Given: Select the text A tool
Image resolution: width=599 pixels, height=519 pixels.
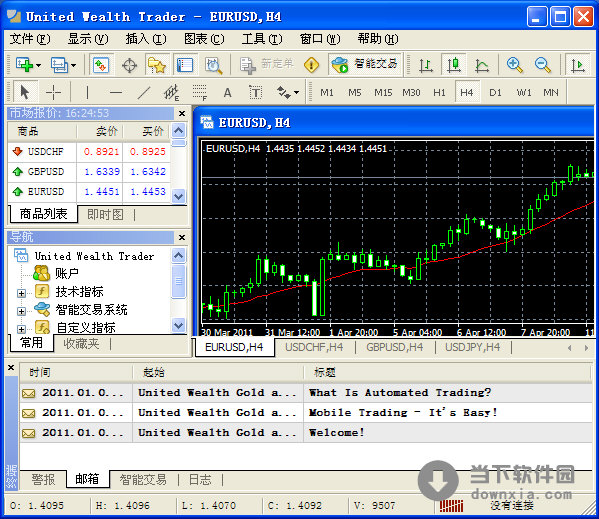Looking at the screenshot, I should coord(227,92).
